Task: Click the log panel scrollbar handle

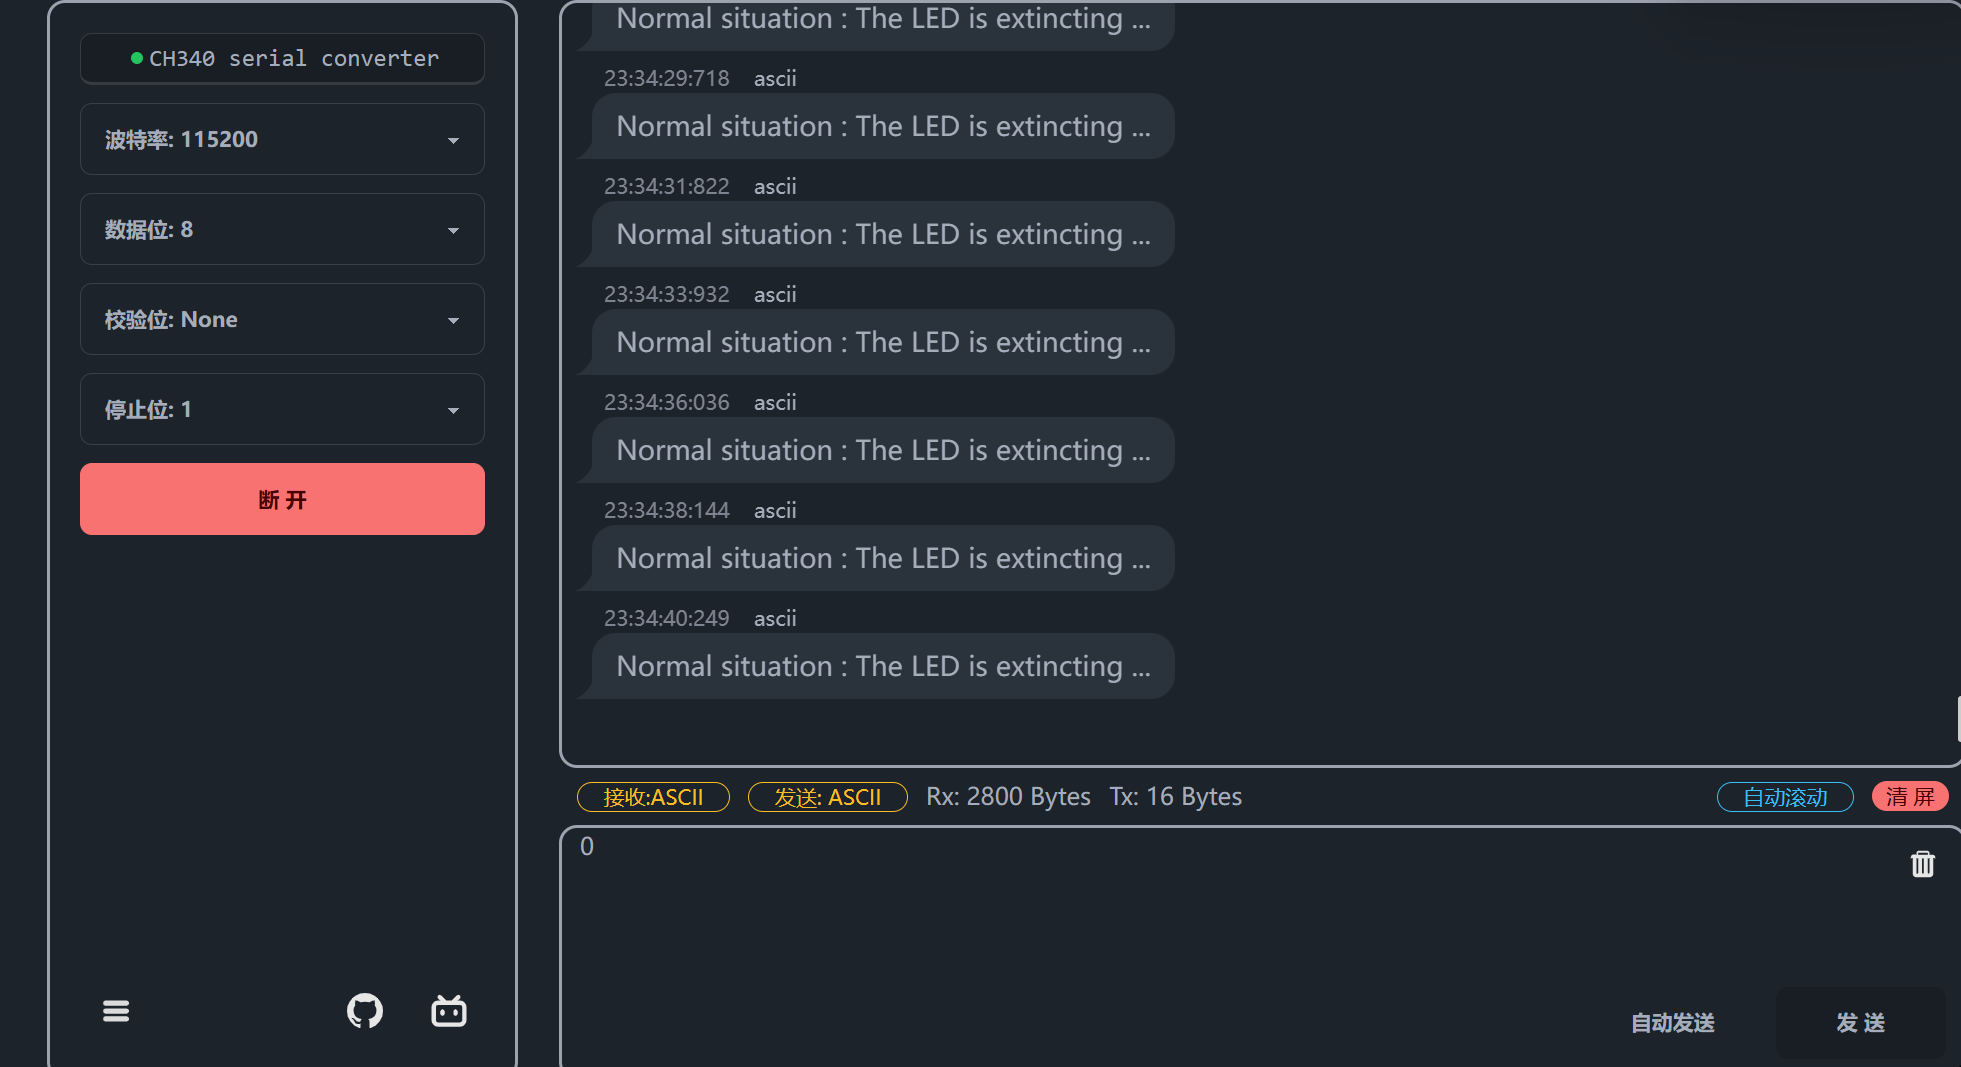Action: pyautogui.click(x=1957, y=719)
